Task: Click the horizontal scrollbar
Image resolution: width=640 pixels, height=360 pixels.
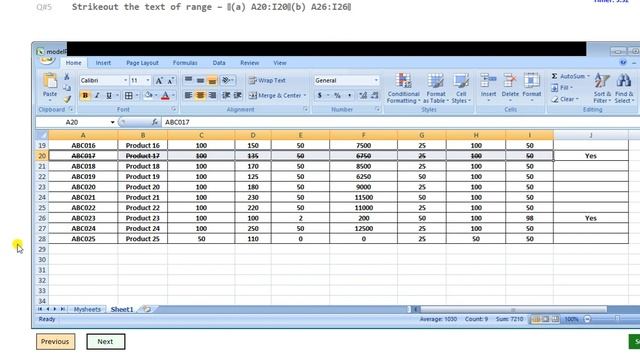Action: click(513, 309)
